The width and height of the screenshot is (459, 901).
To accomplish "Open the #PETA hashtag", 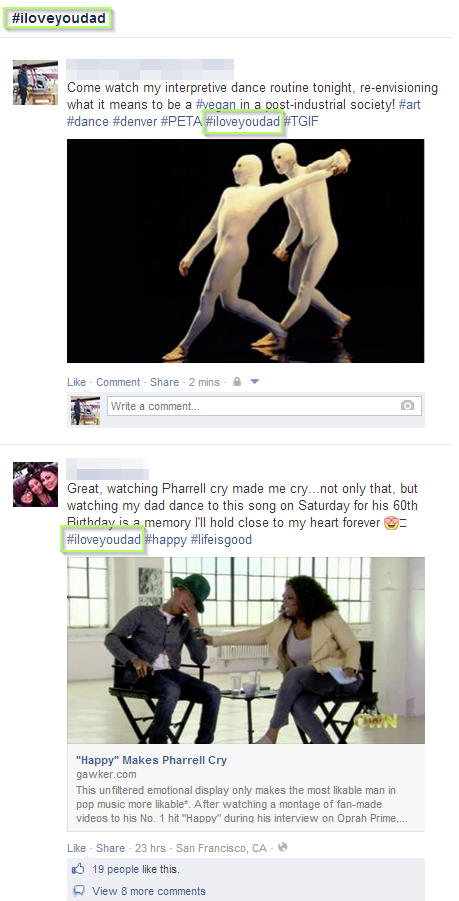I will pyautogui.click(x=181, y=122).
